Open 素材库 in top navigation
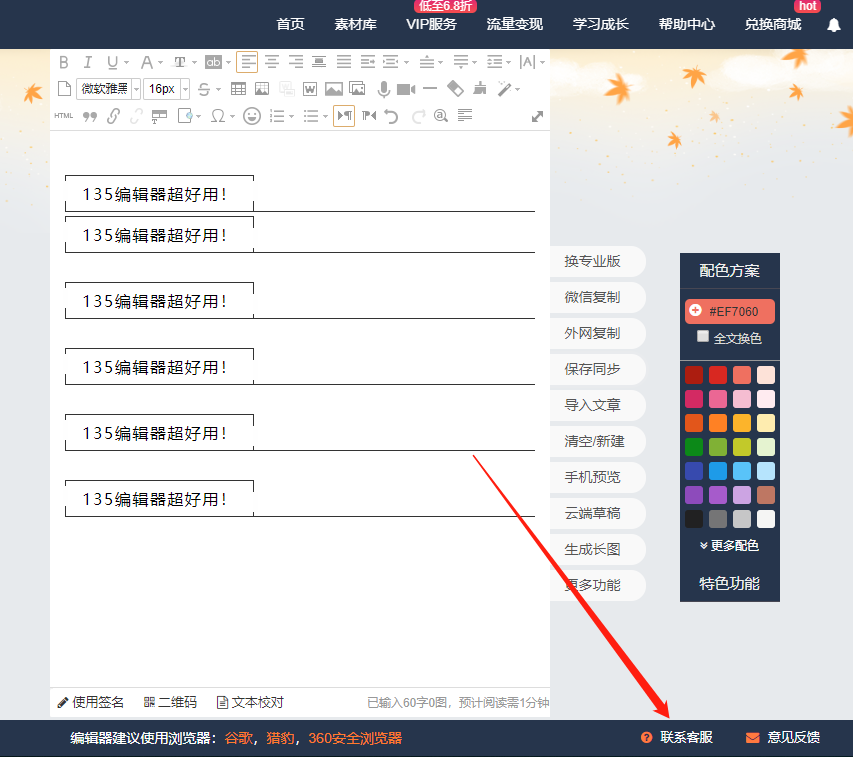853x757 pixels. [355, 24]
